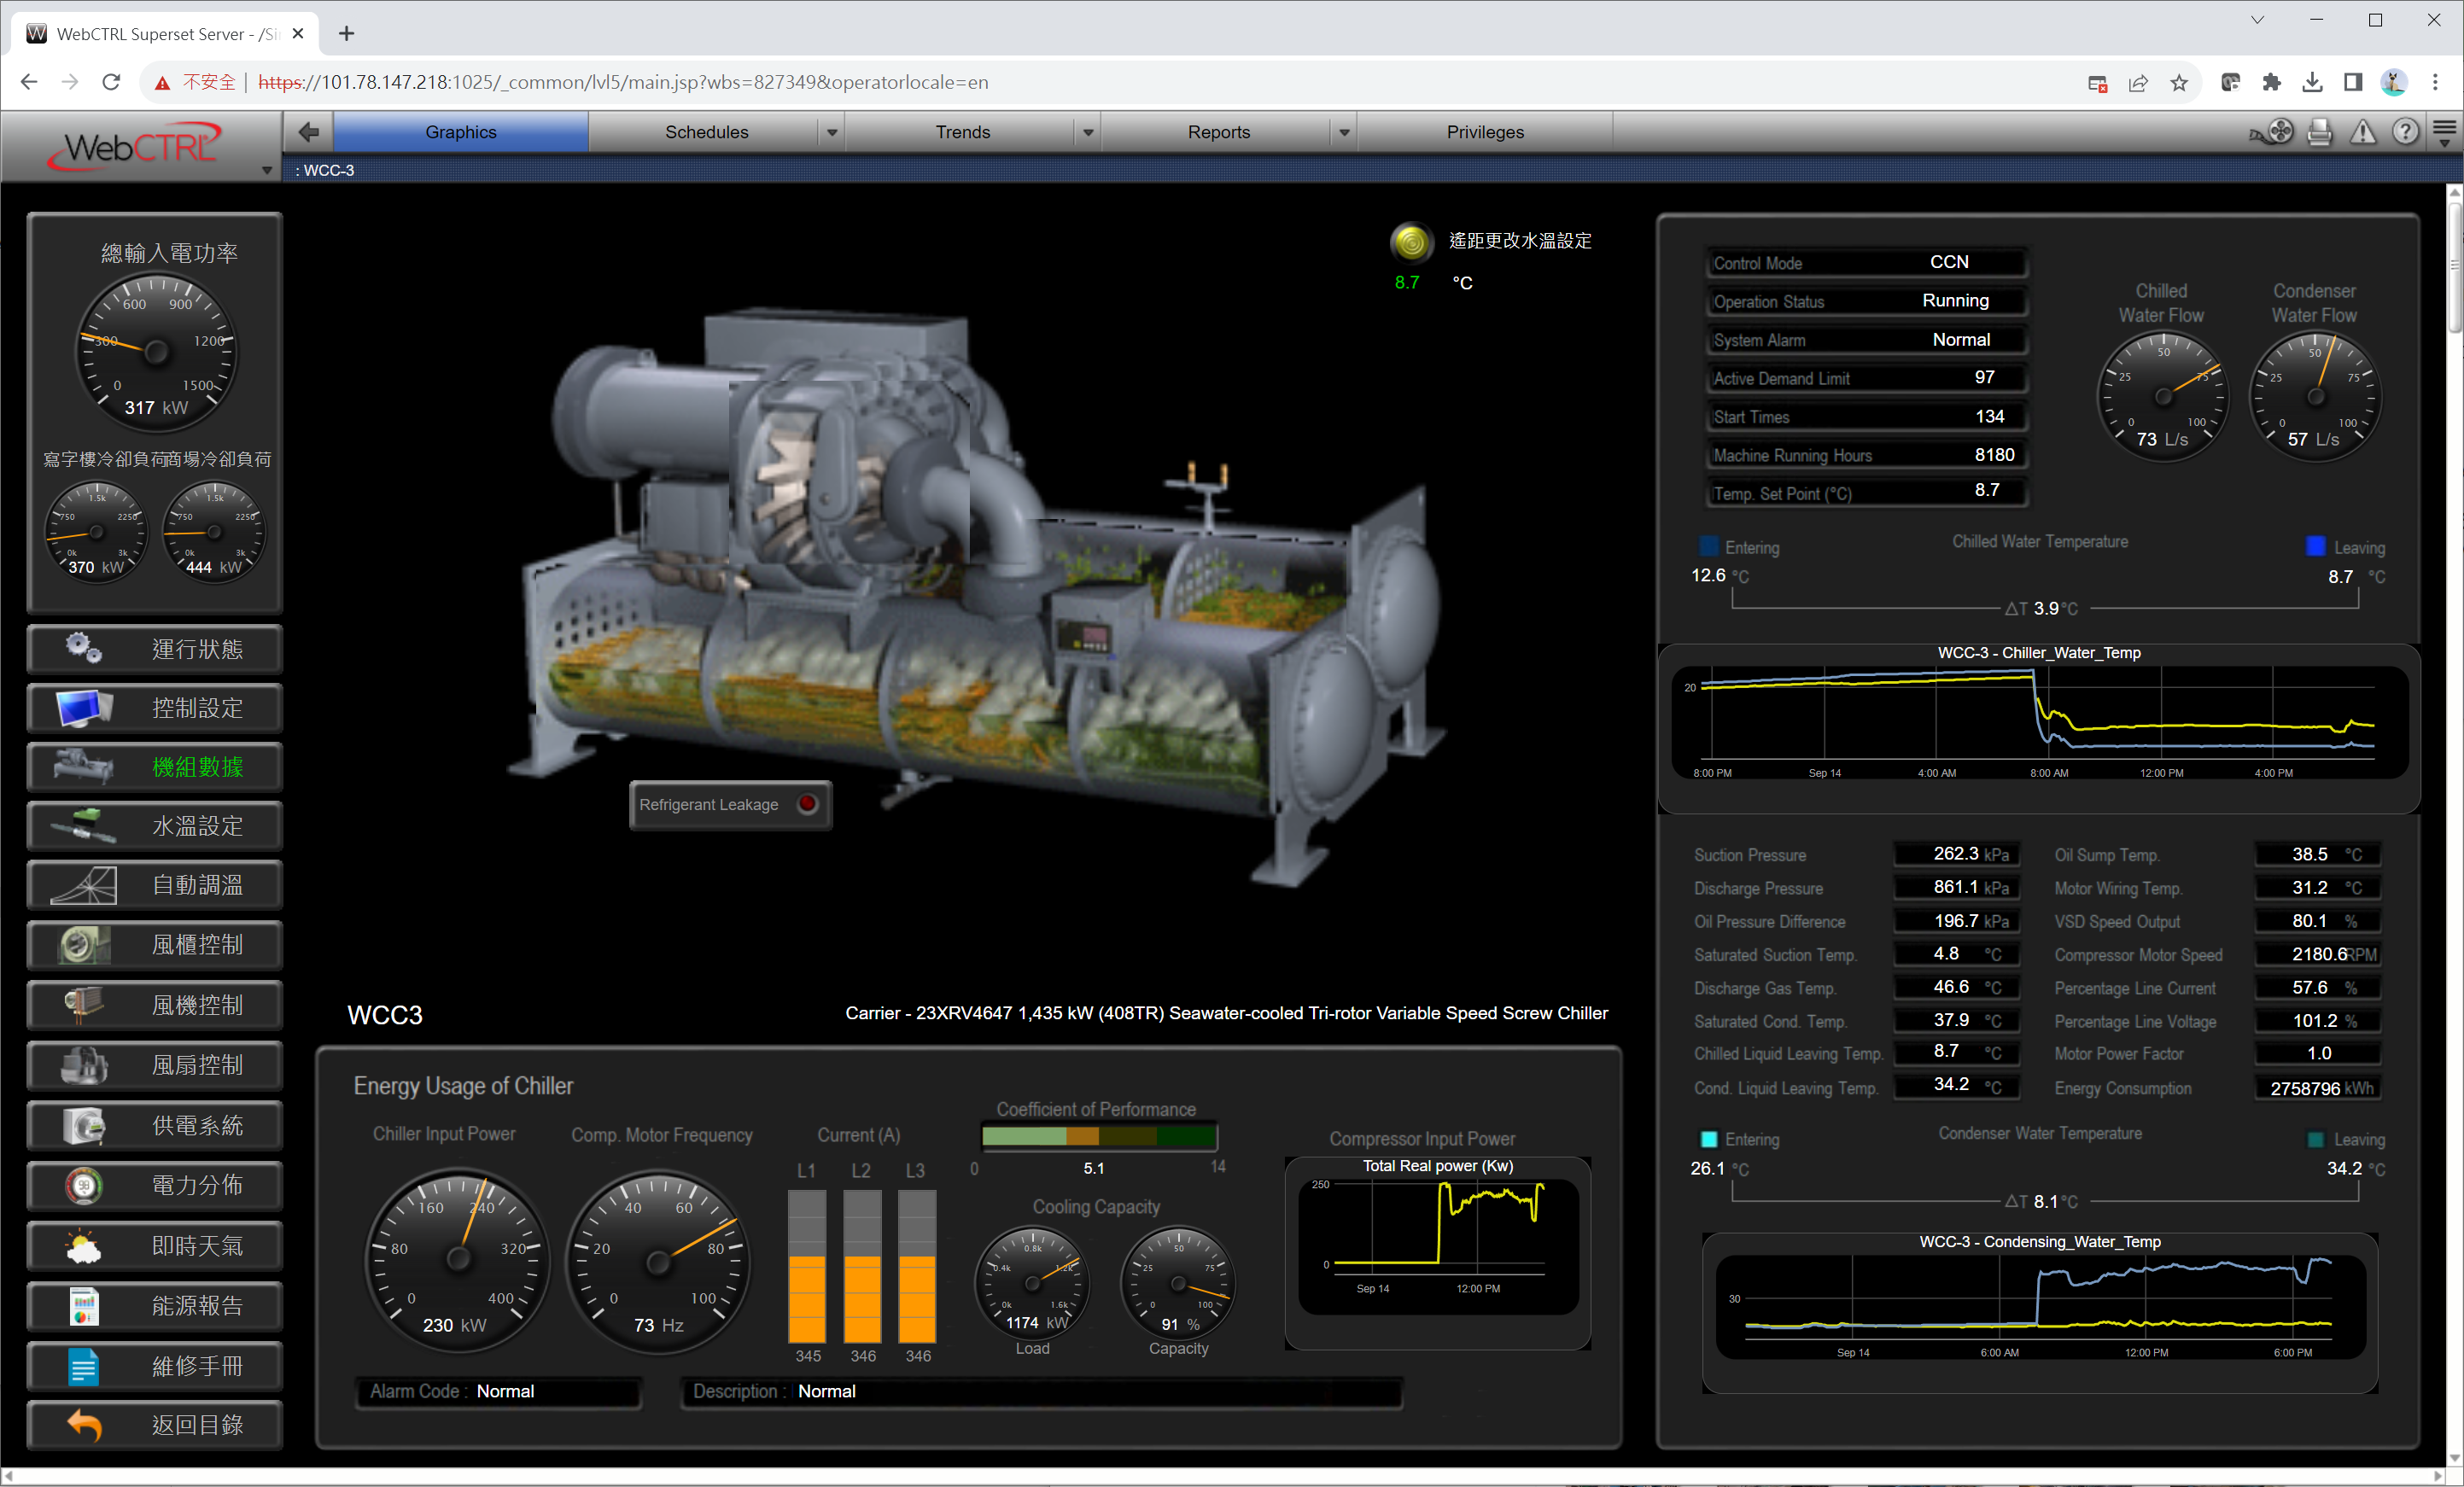Click the Comp. Motor Frequency gauge
The width and height of the screenshot is (2464, 1487).
click(658, 1261)
